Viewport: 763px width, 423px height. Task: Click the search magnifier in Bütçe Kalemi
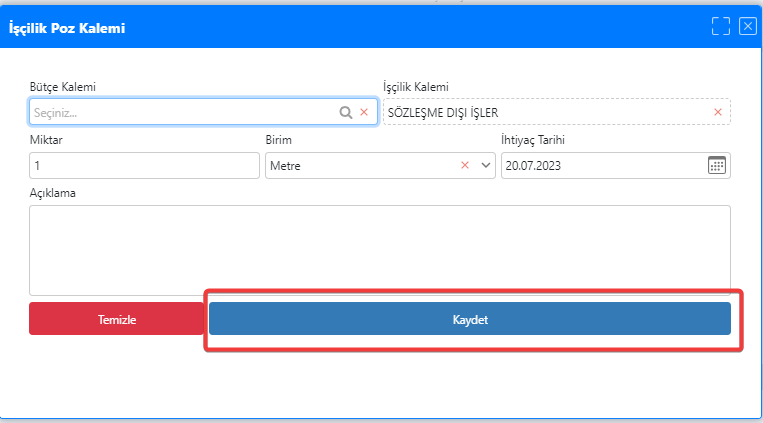346,113
